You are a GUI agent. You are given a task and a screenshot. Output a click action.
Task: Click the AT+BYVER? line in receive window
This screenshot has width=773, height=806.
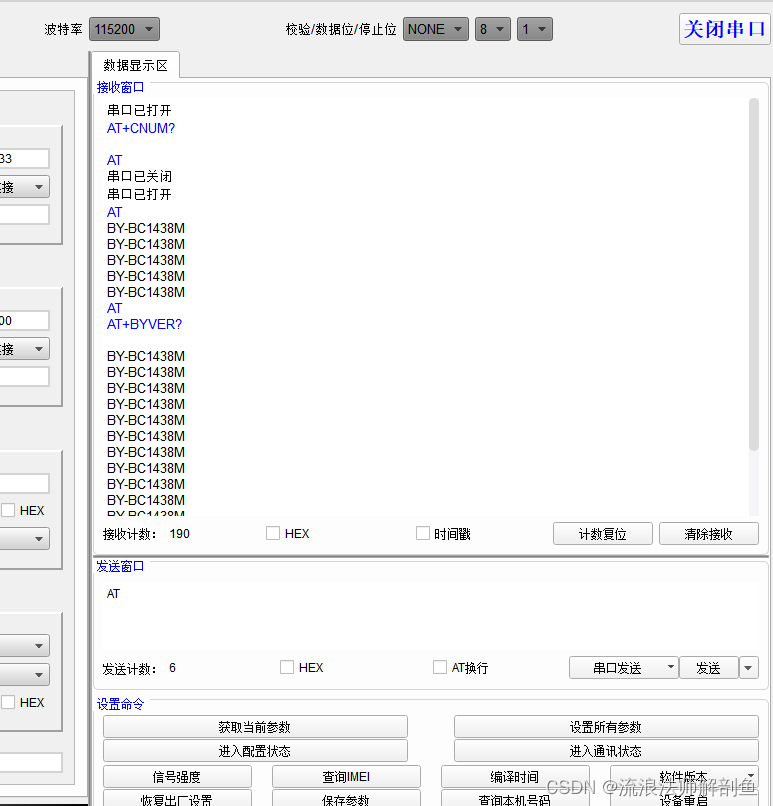[144, 324]
